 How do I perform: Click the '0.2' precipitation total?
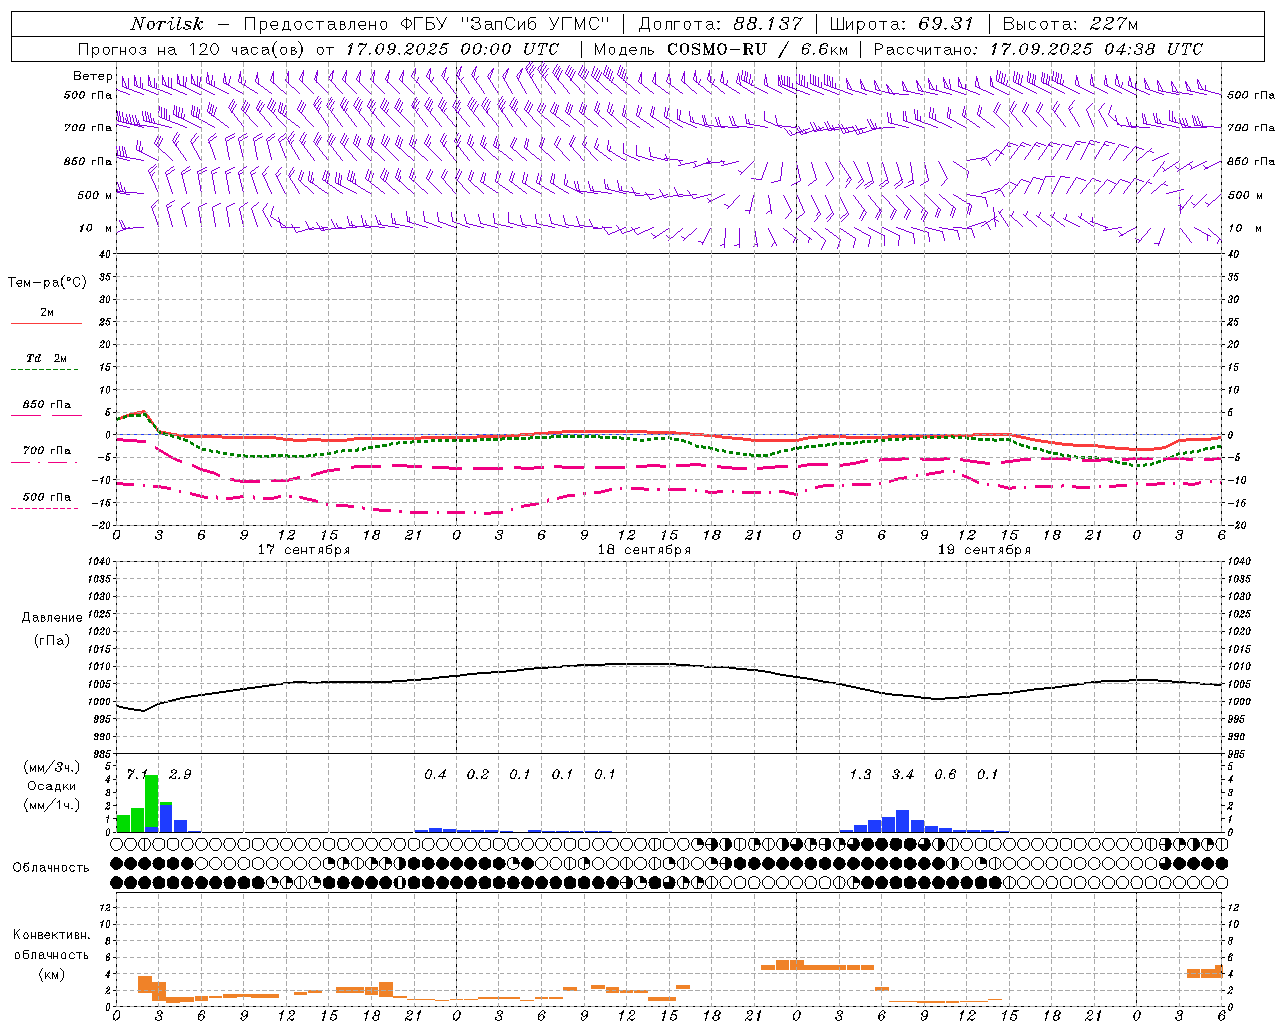tap(478, 775)
